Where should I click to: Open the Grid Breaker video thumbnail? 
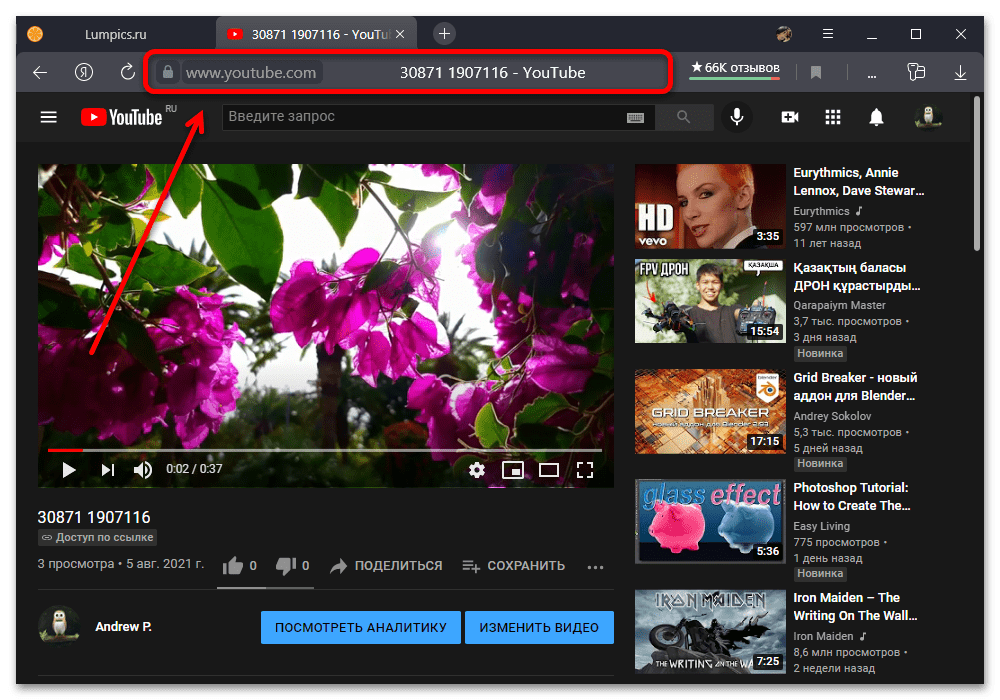(x=710, y=412)
